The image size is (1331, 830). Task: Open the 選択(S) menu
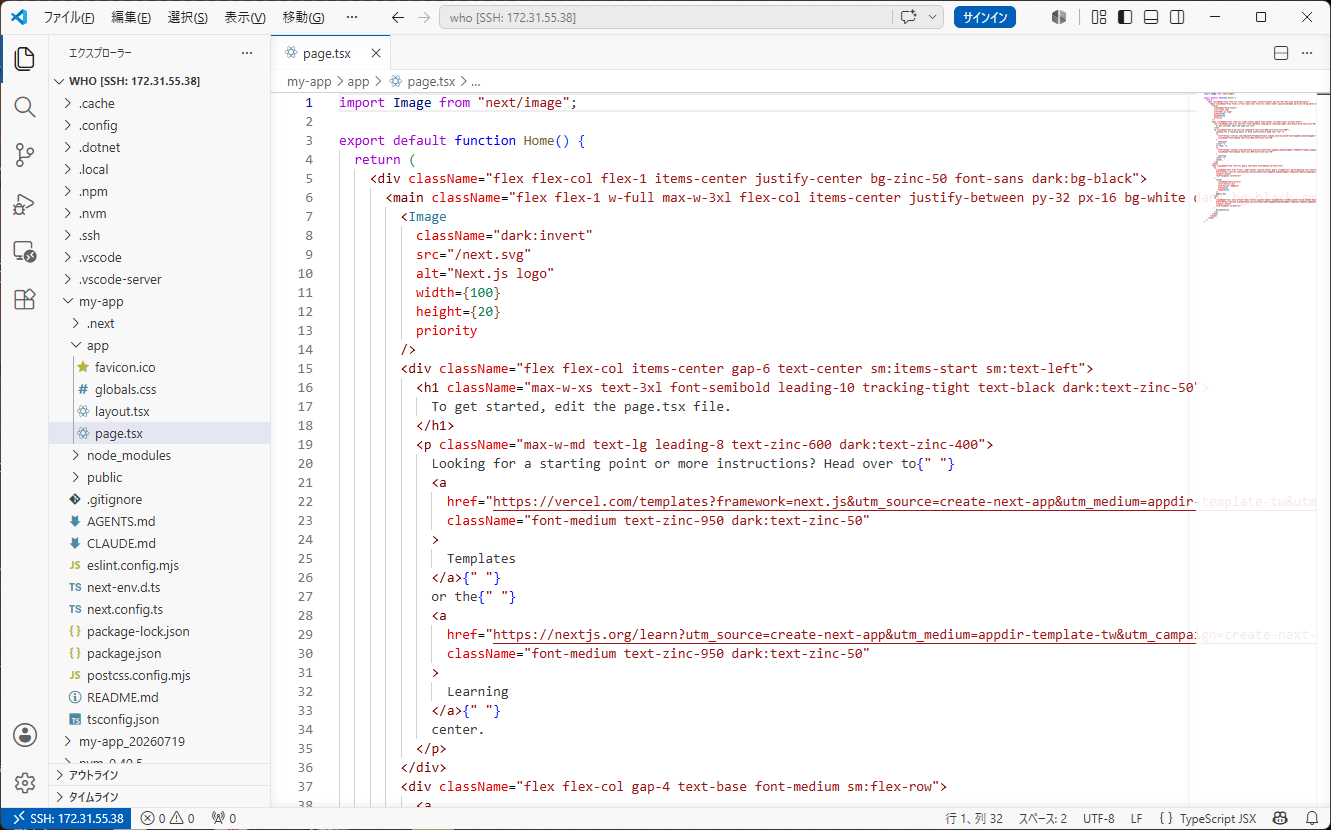point(188,17)
